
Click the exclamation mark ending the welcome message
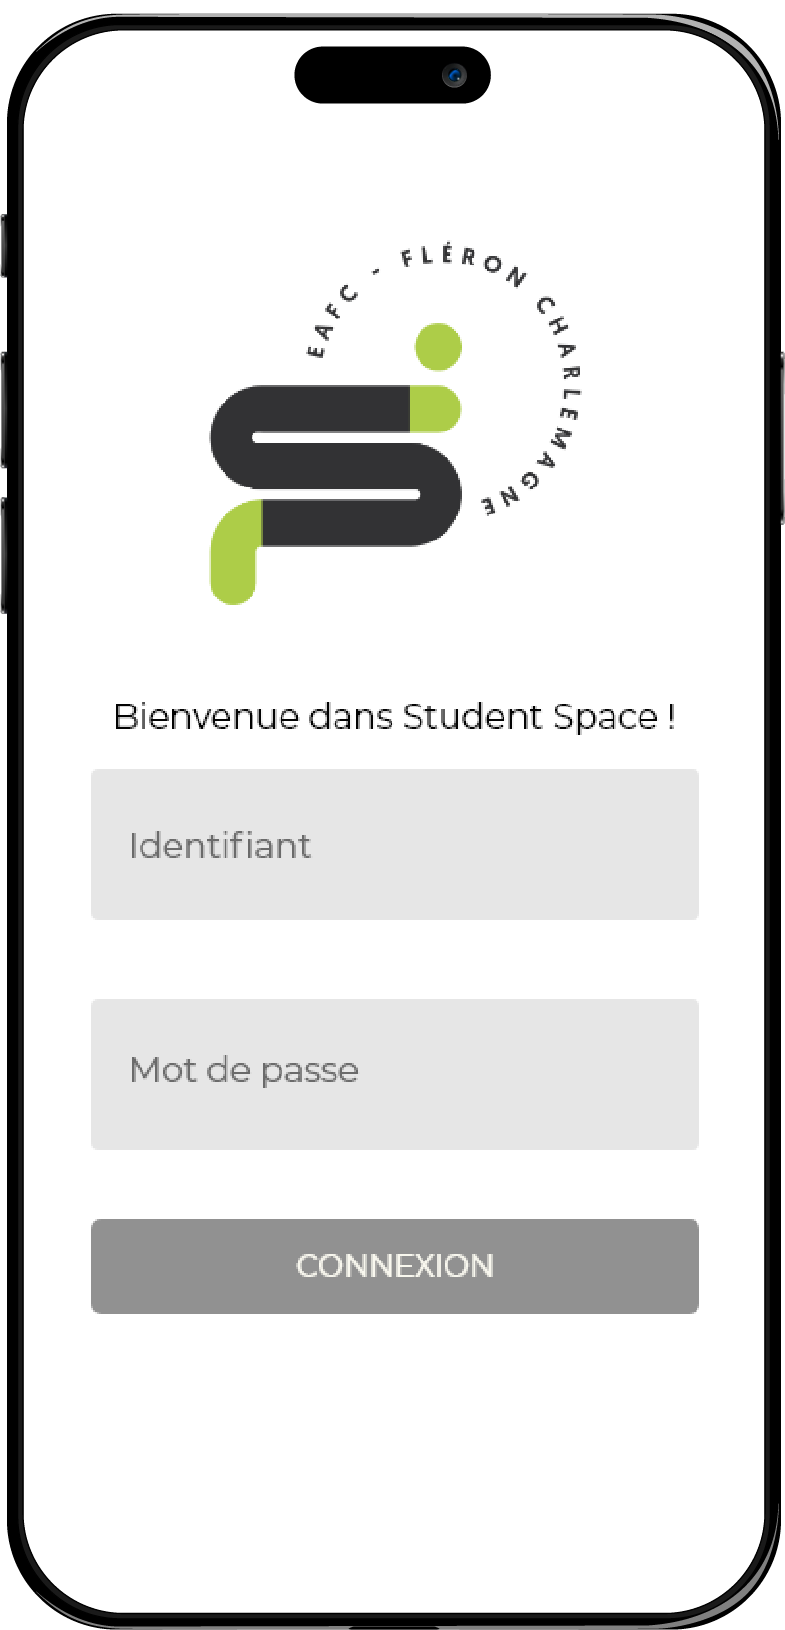[671, 717]
